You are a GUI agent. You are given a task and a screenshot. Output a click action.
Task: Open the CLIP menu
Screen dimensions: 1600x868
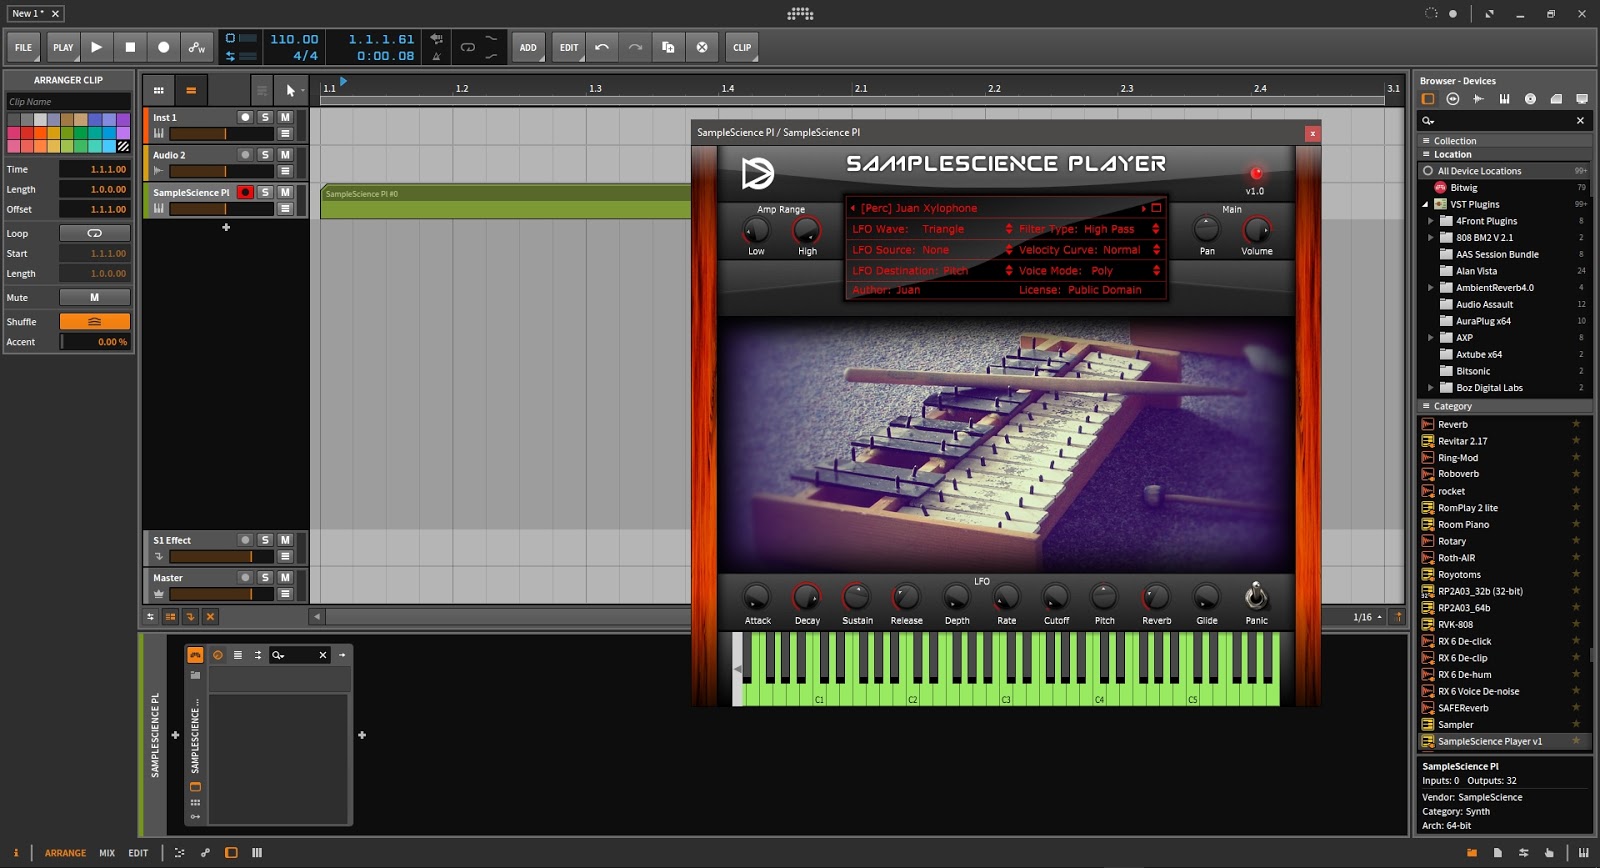[x=742, y=47]
